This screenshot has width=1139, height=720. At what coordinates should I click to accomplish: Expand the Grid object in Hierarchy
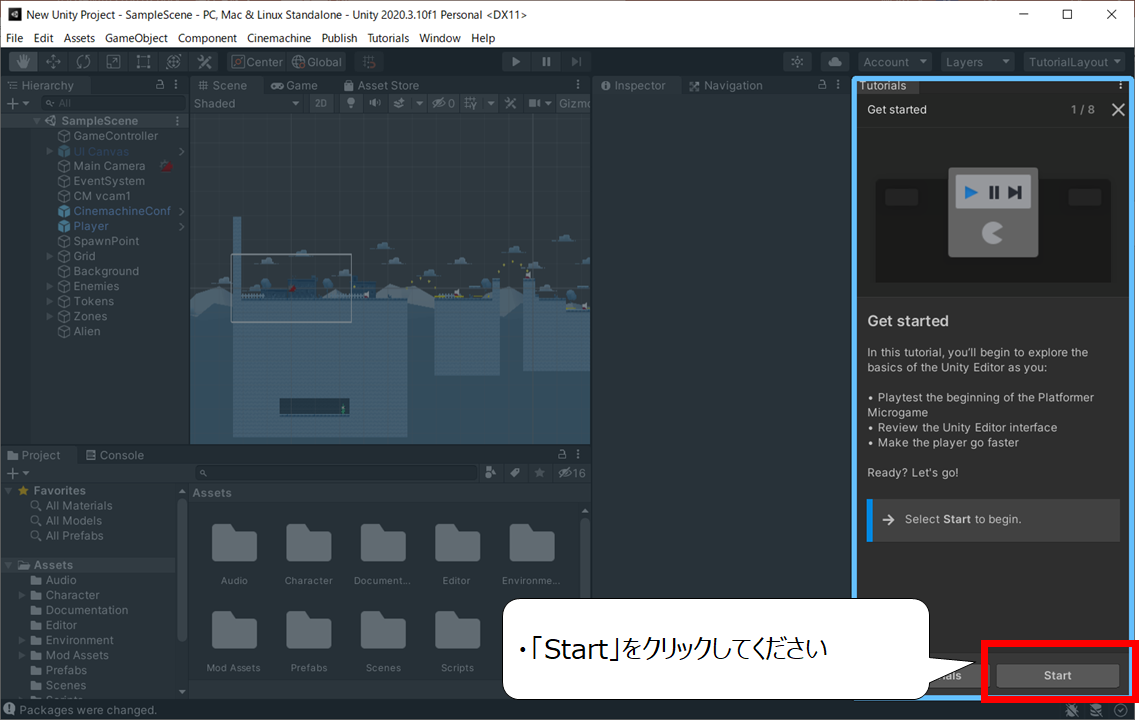[x=49, y=256]
